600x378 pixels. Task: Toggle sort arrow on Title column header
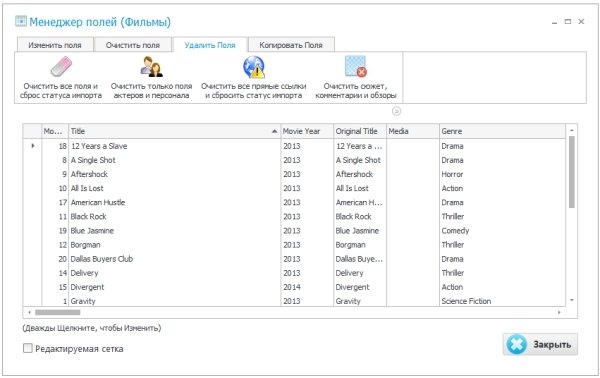[x=274, y=131]
